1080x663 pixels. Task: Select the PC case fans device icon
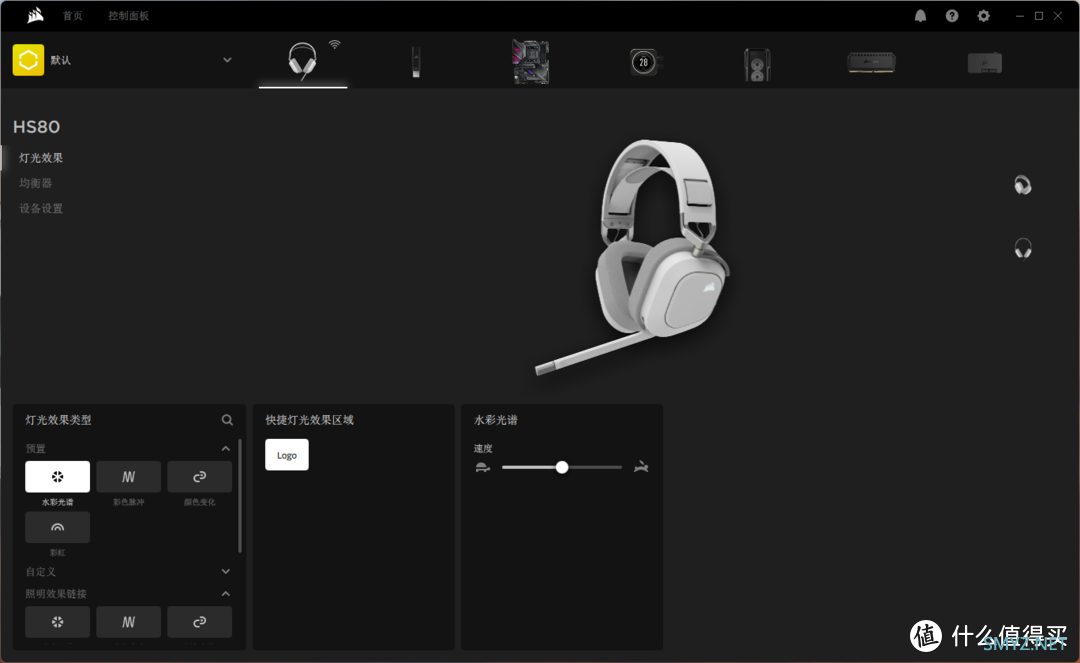pyautogui.click(x=757, y=65)
